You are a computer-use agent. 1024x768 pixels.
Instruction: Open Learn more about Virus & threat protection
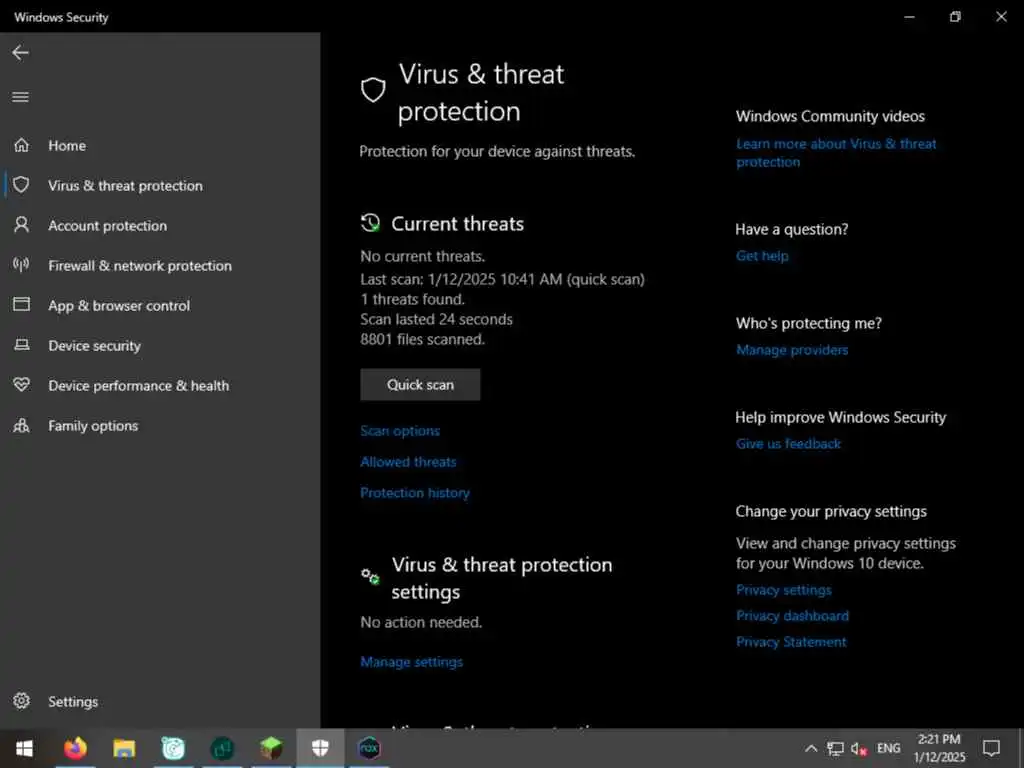coord(836,153)
